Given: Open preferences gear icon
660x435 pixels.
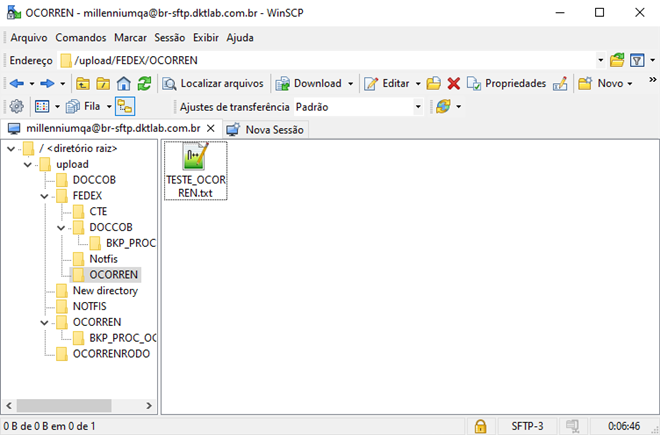Looking at the screenshot, I should (16, 107).
